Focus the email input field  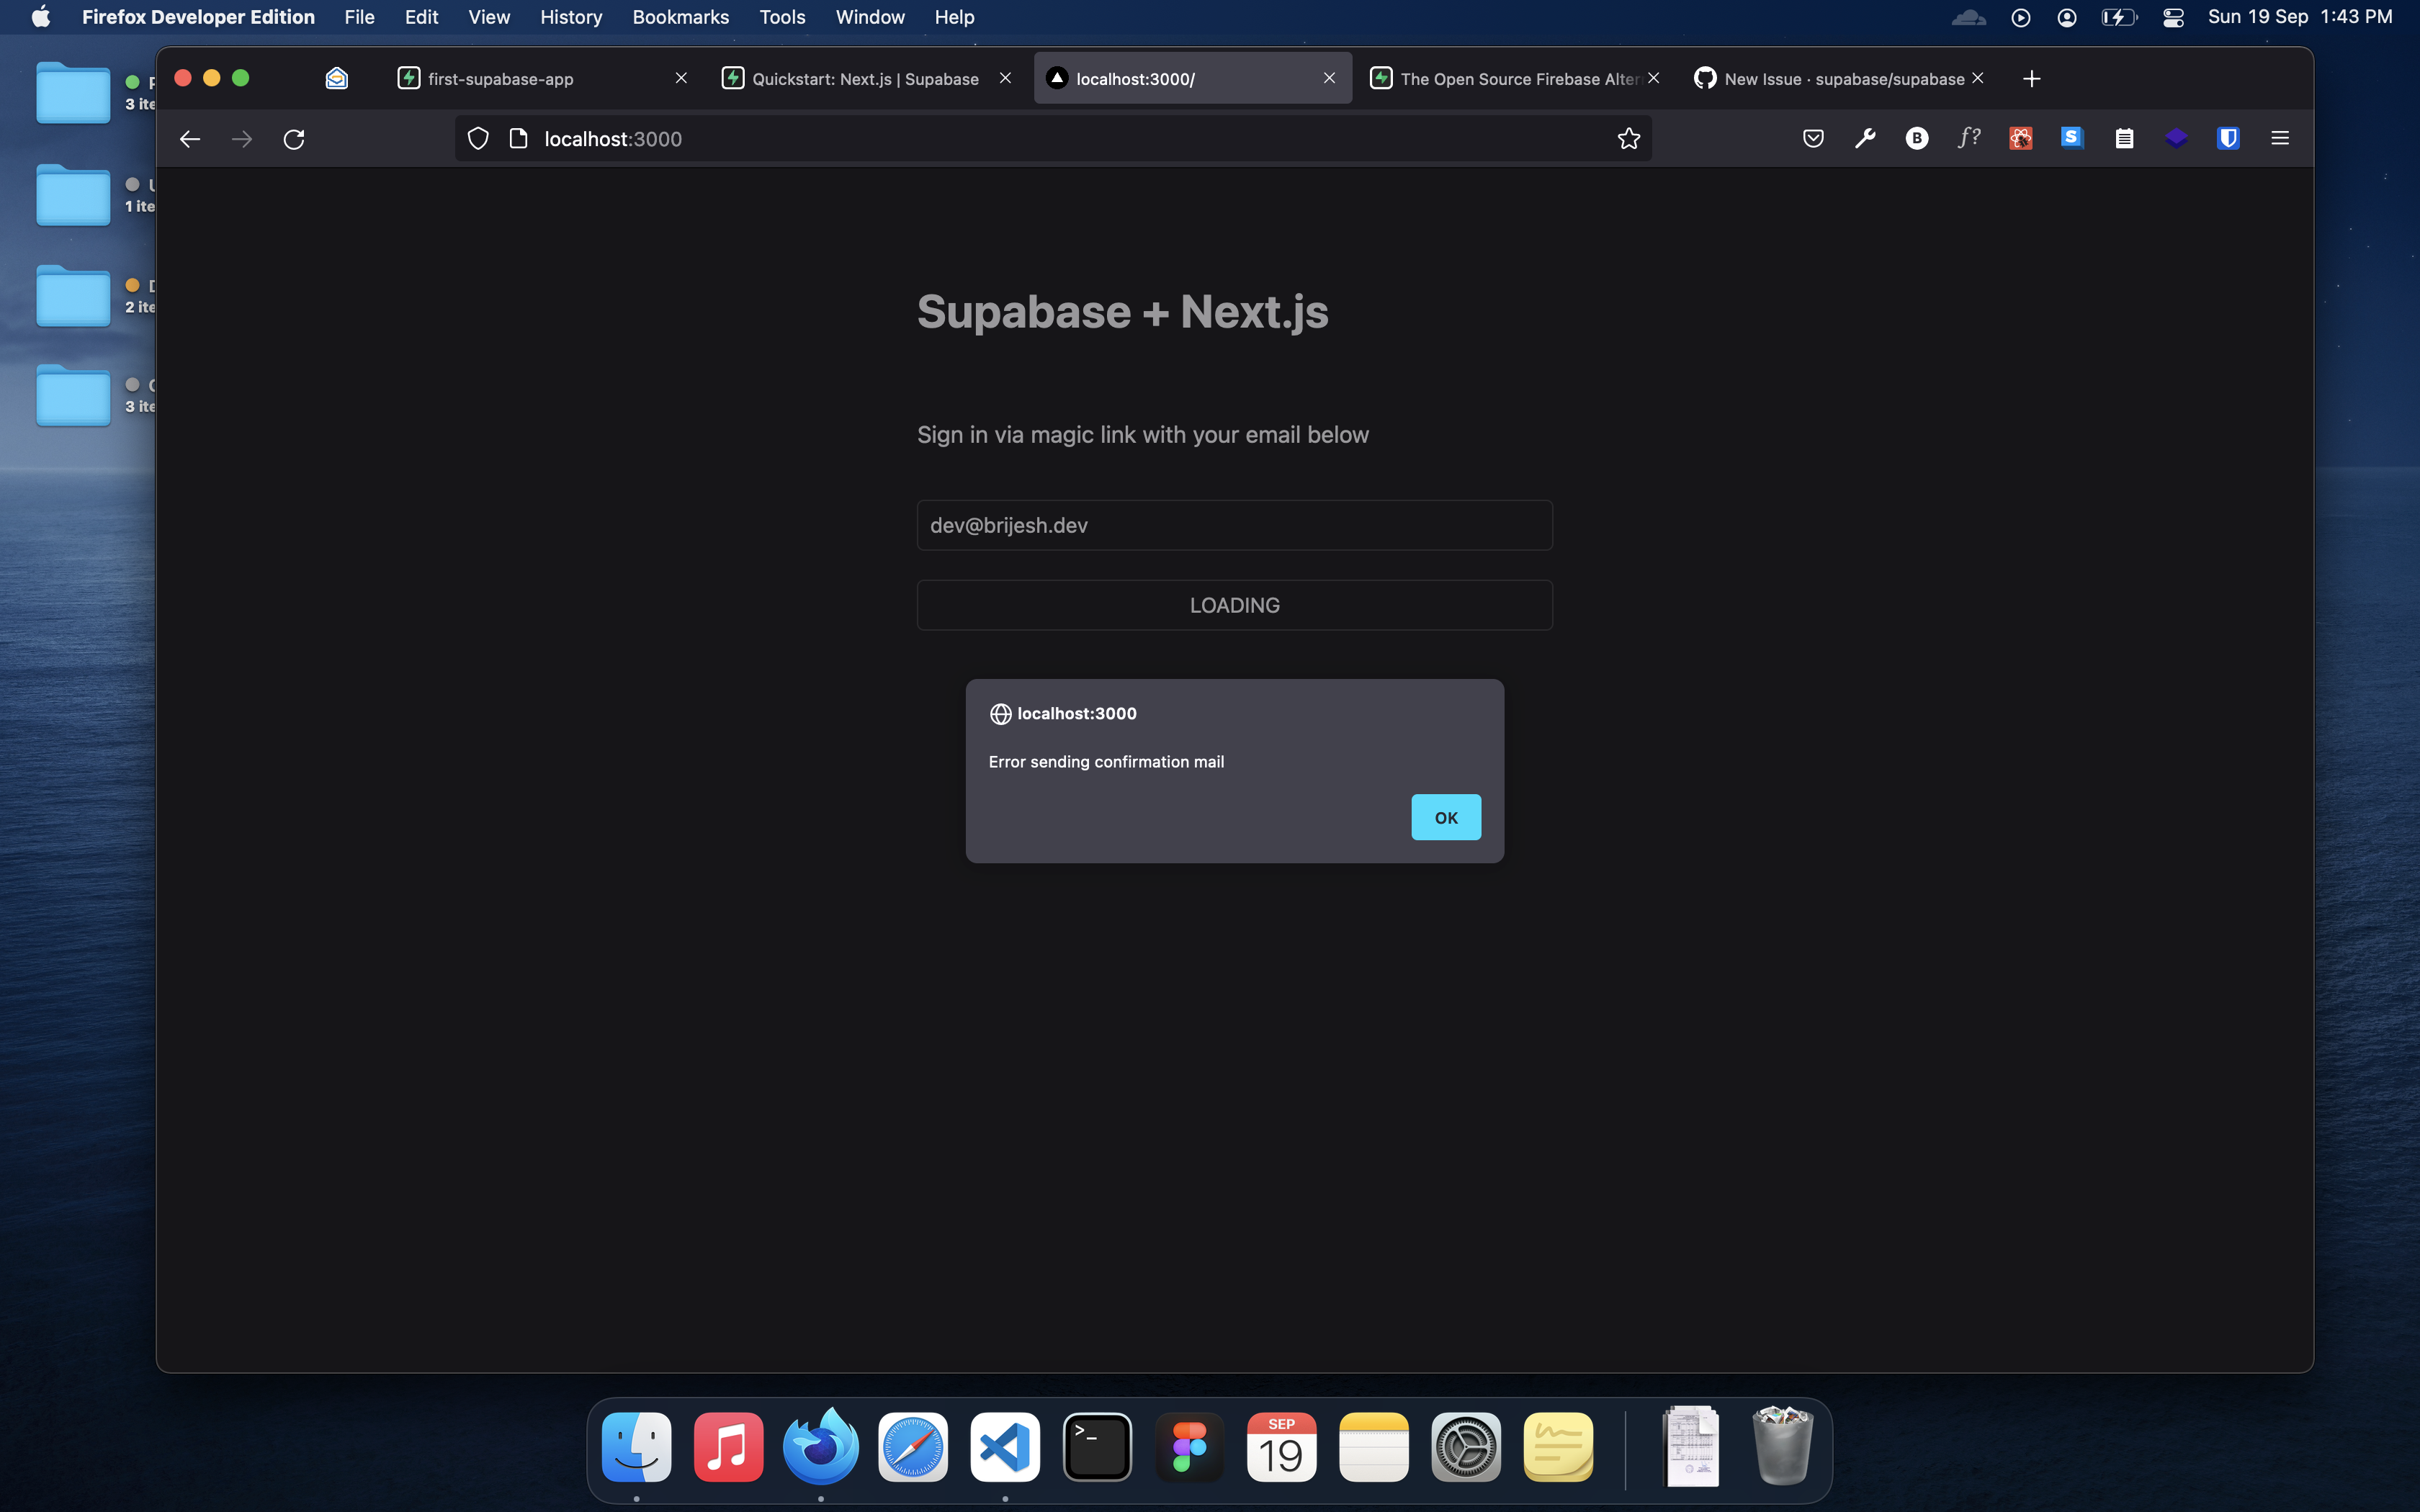point(1234,525)
